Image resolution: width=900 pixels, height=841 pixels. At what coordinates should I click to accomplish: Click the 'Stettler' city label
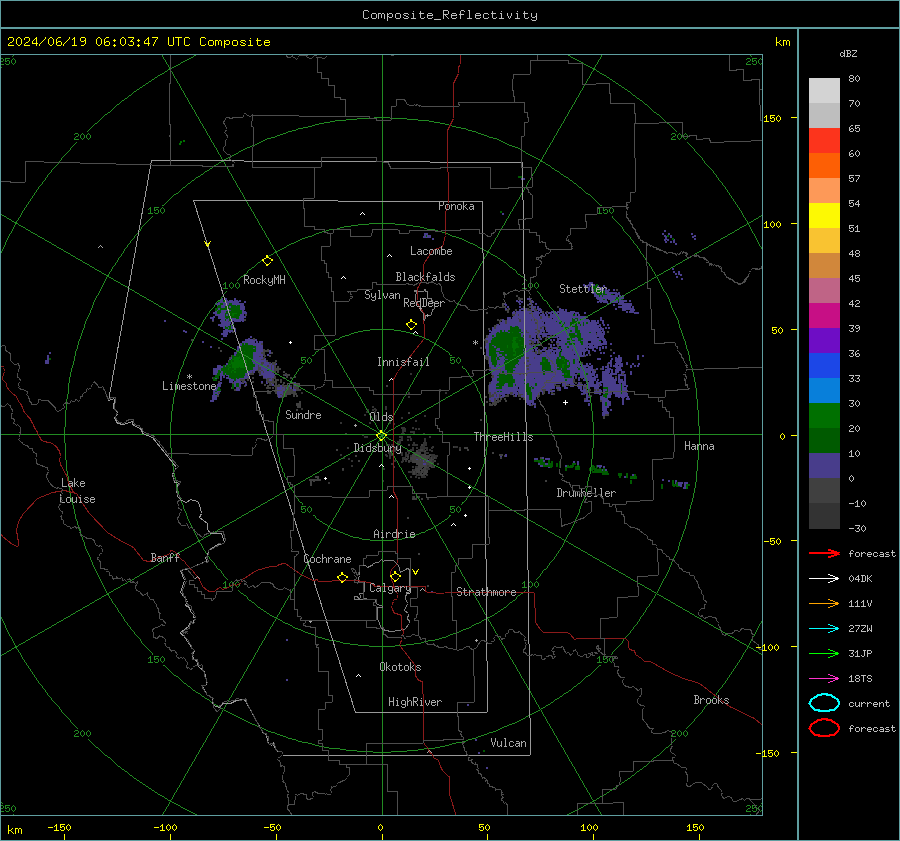pos(583,289)
